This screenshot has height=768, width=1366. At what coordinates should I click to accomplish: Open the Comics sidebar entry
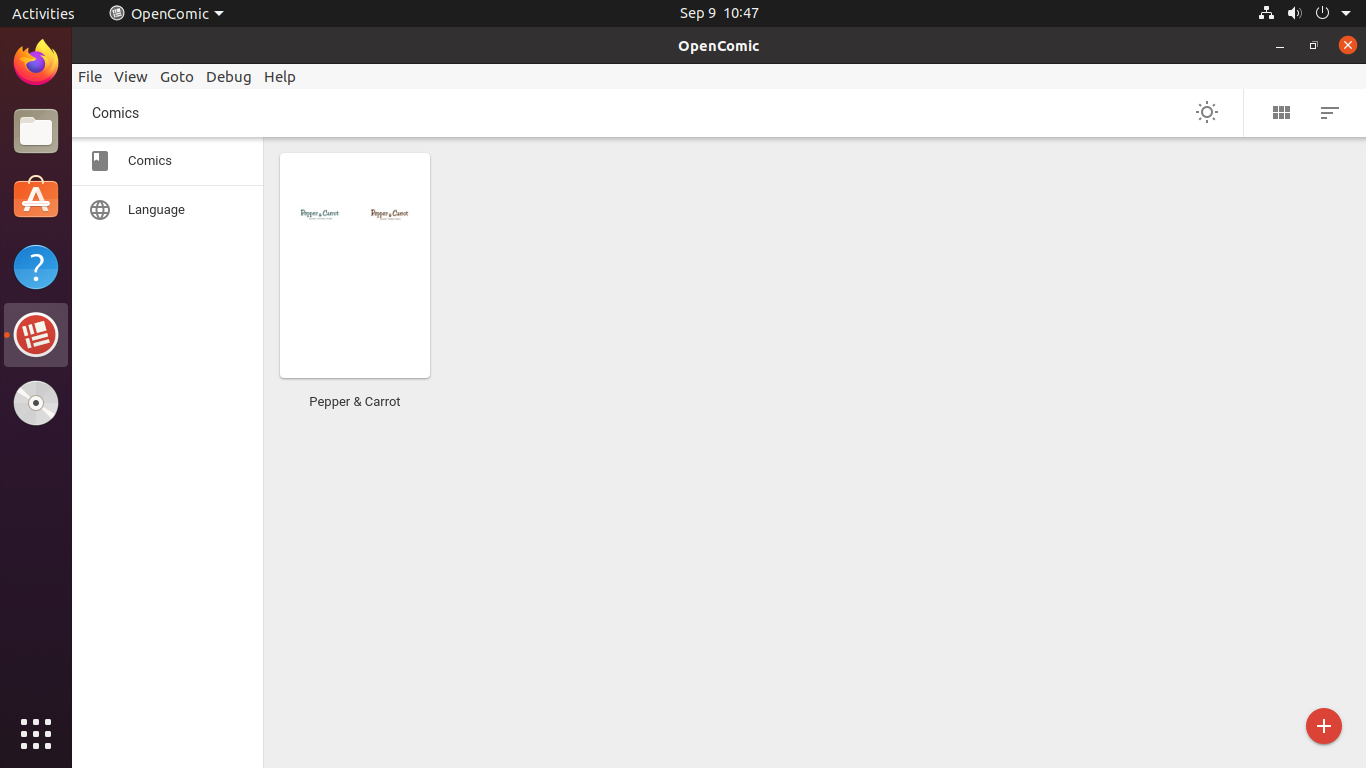[x=167, y=161]
